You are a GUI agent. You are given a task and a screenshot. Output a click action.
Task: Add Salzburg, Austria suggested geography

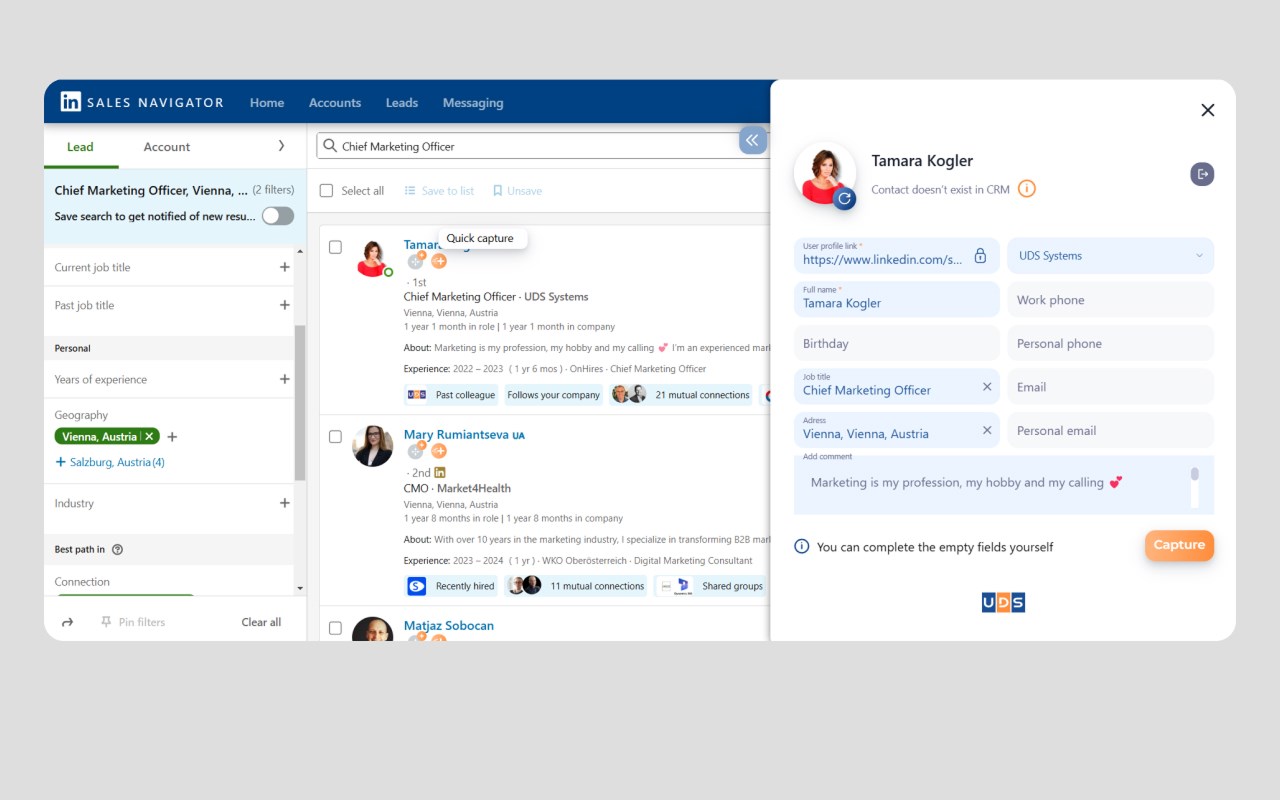click(110, 462)
